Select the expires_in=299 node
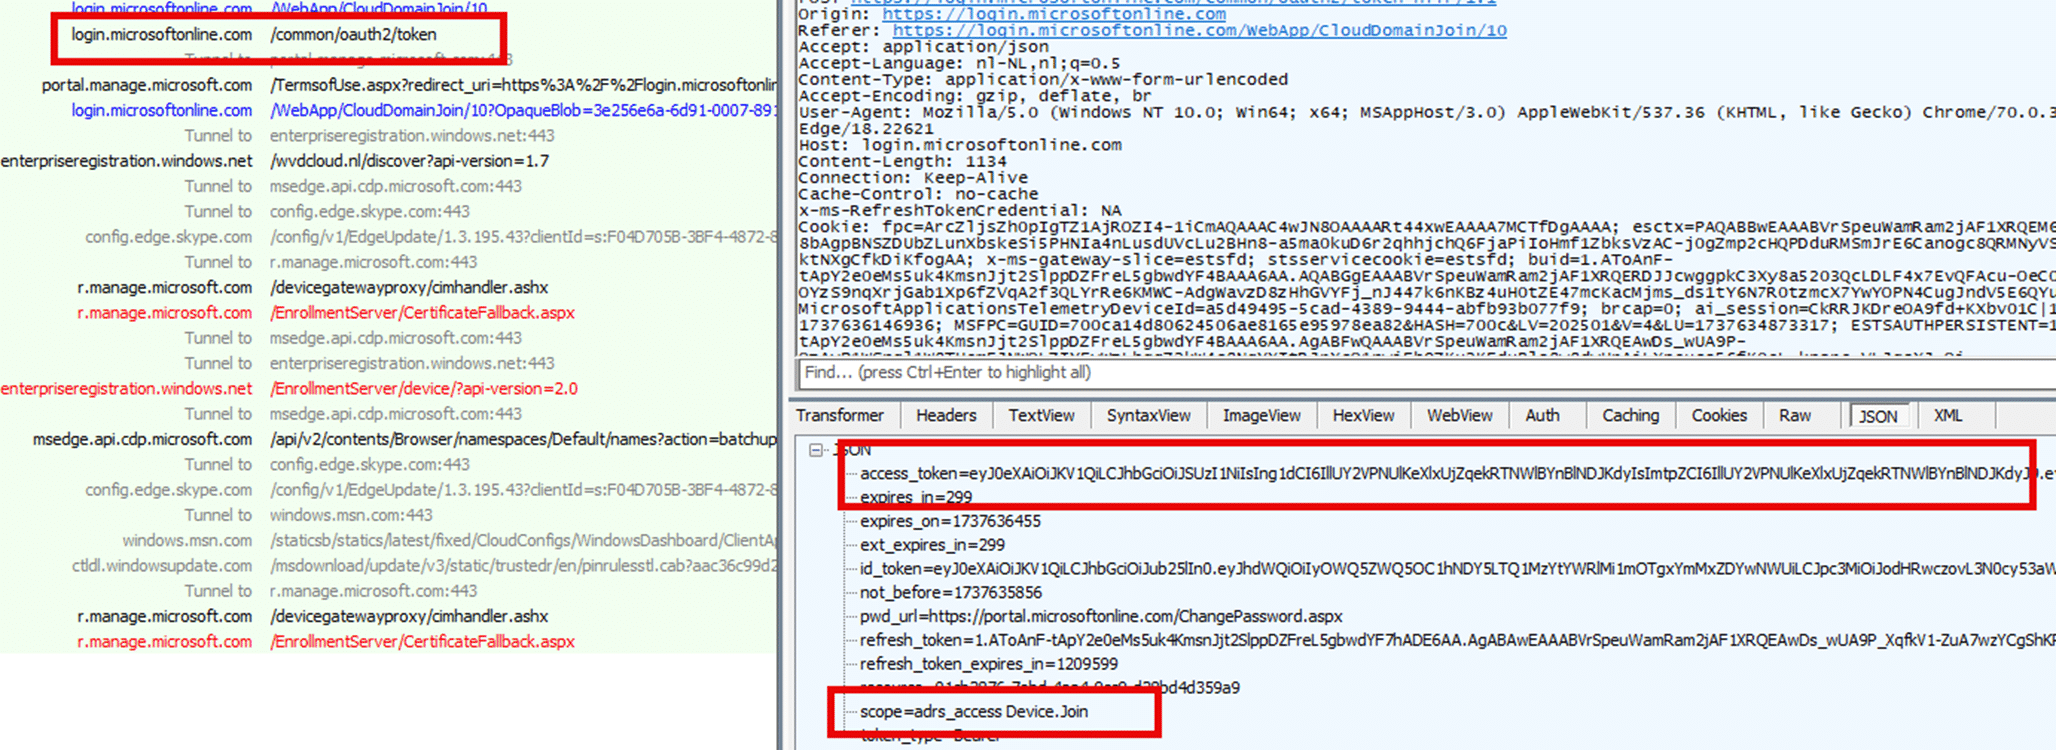Image resolution: width=2056 pixels, height=750 pixels. click(x=916, y=497)
